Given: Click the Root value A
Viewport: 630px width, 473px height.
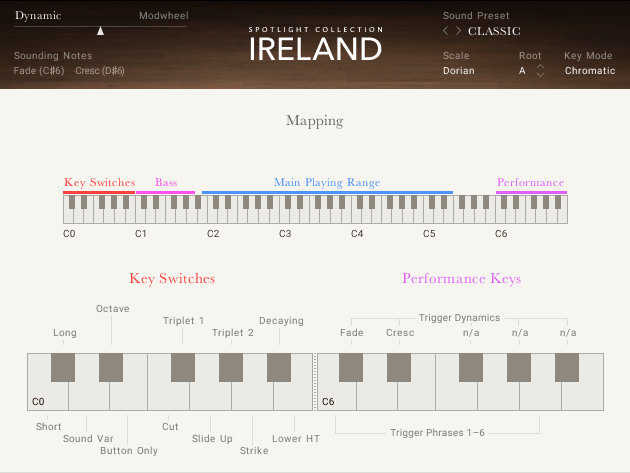Looking at the screenshot, I should 522,71.
